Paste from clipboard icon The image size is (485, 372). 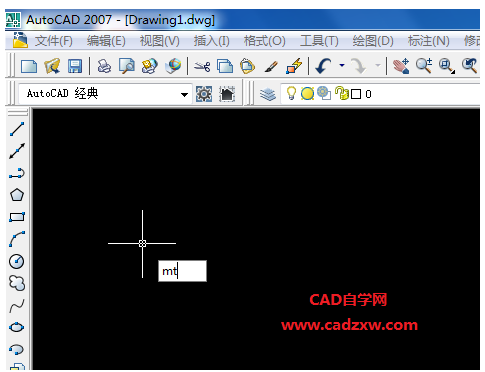click(x=247, y=66)
